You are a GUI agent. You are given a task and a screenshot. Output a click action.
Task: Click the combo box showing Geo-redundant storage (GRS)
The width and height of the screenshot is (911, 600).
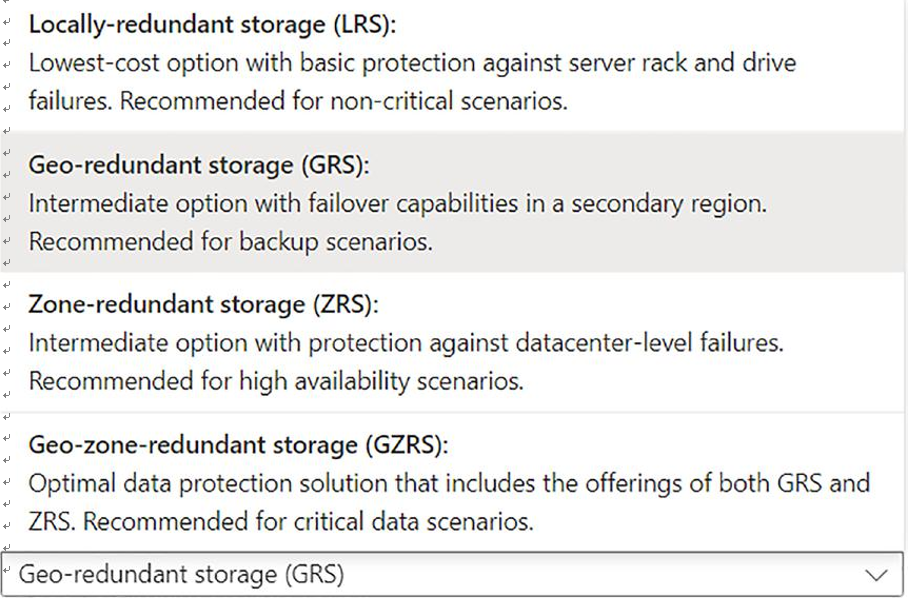pos(453,574)
